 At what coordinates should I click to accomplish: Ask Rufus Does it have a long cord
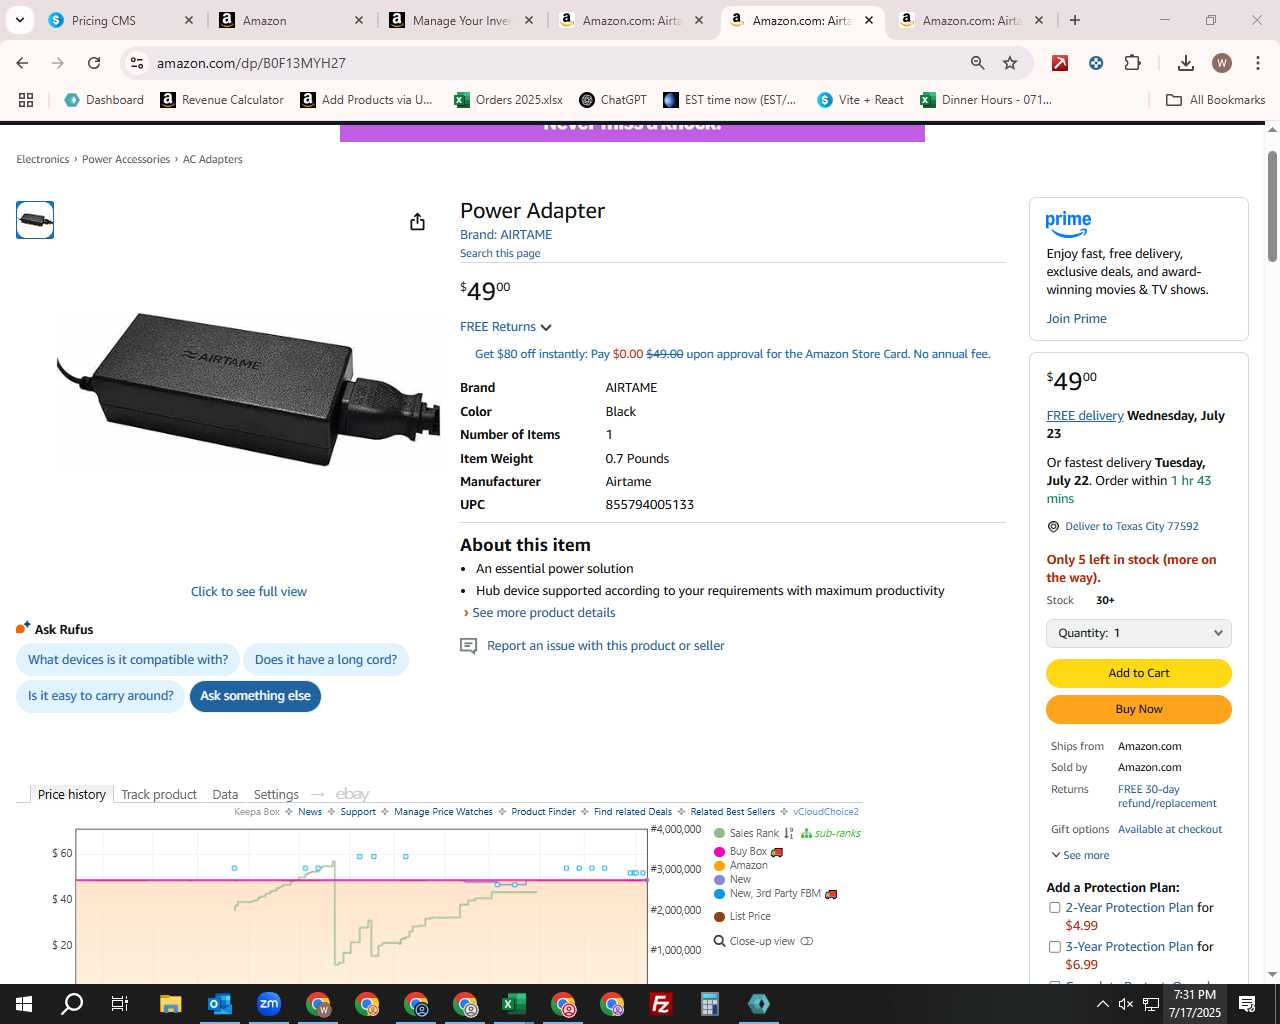click(x=326, y=660)
